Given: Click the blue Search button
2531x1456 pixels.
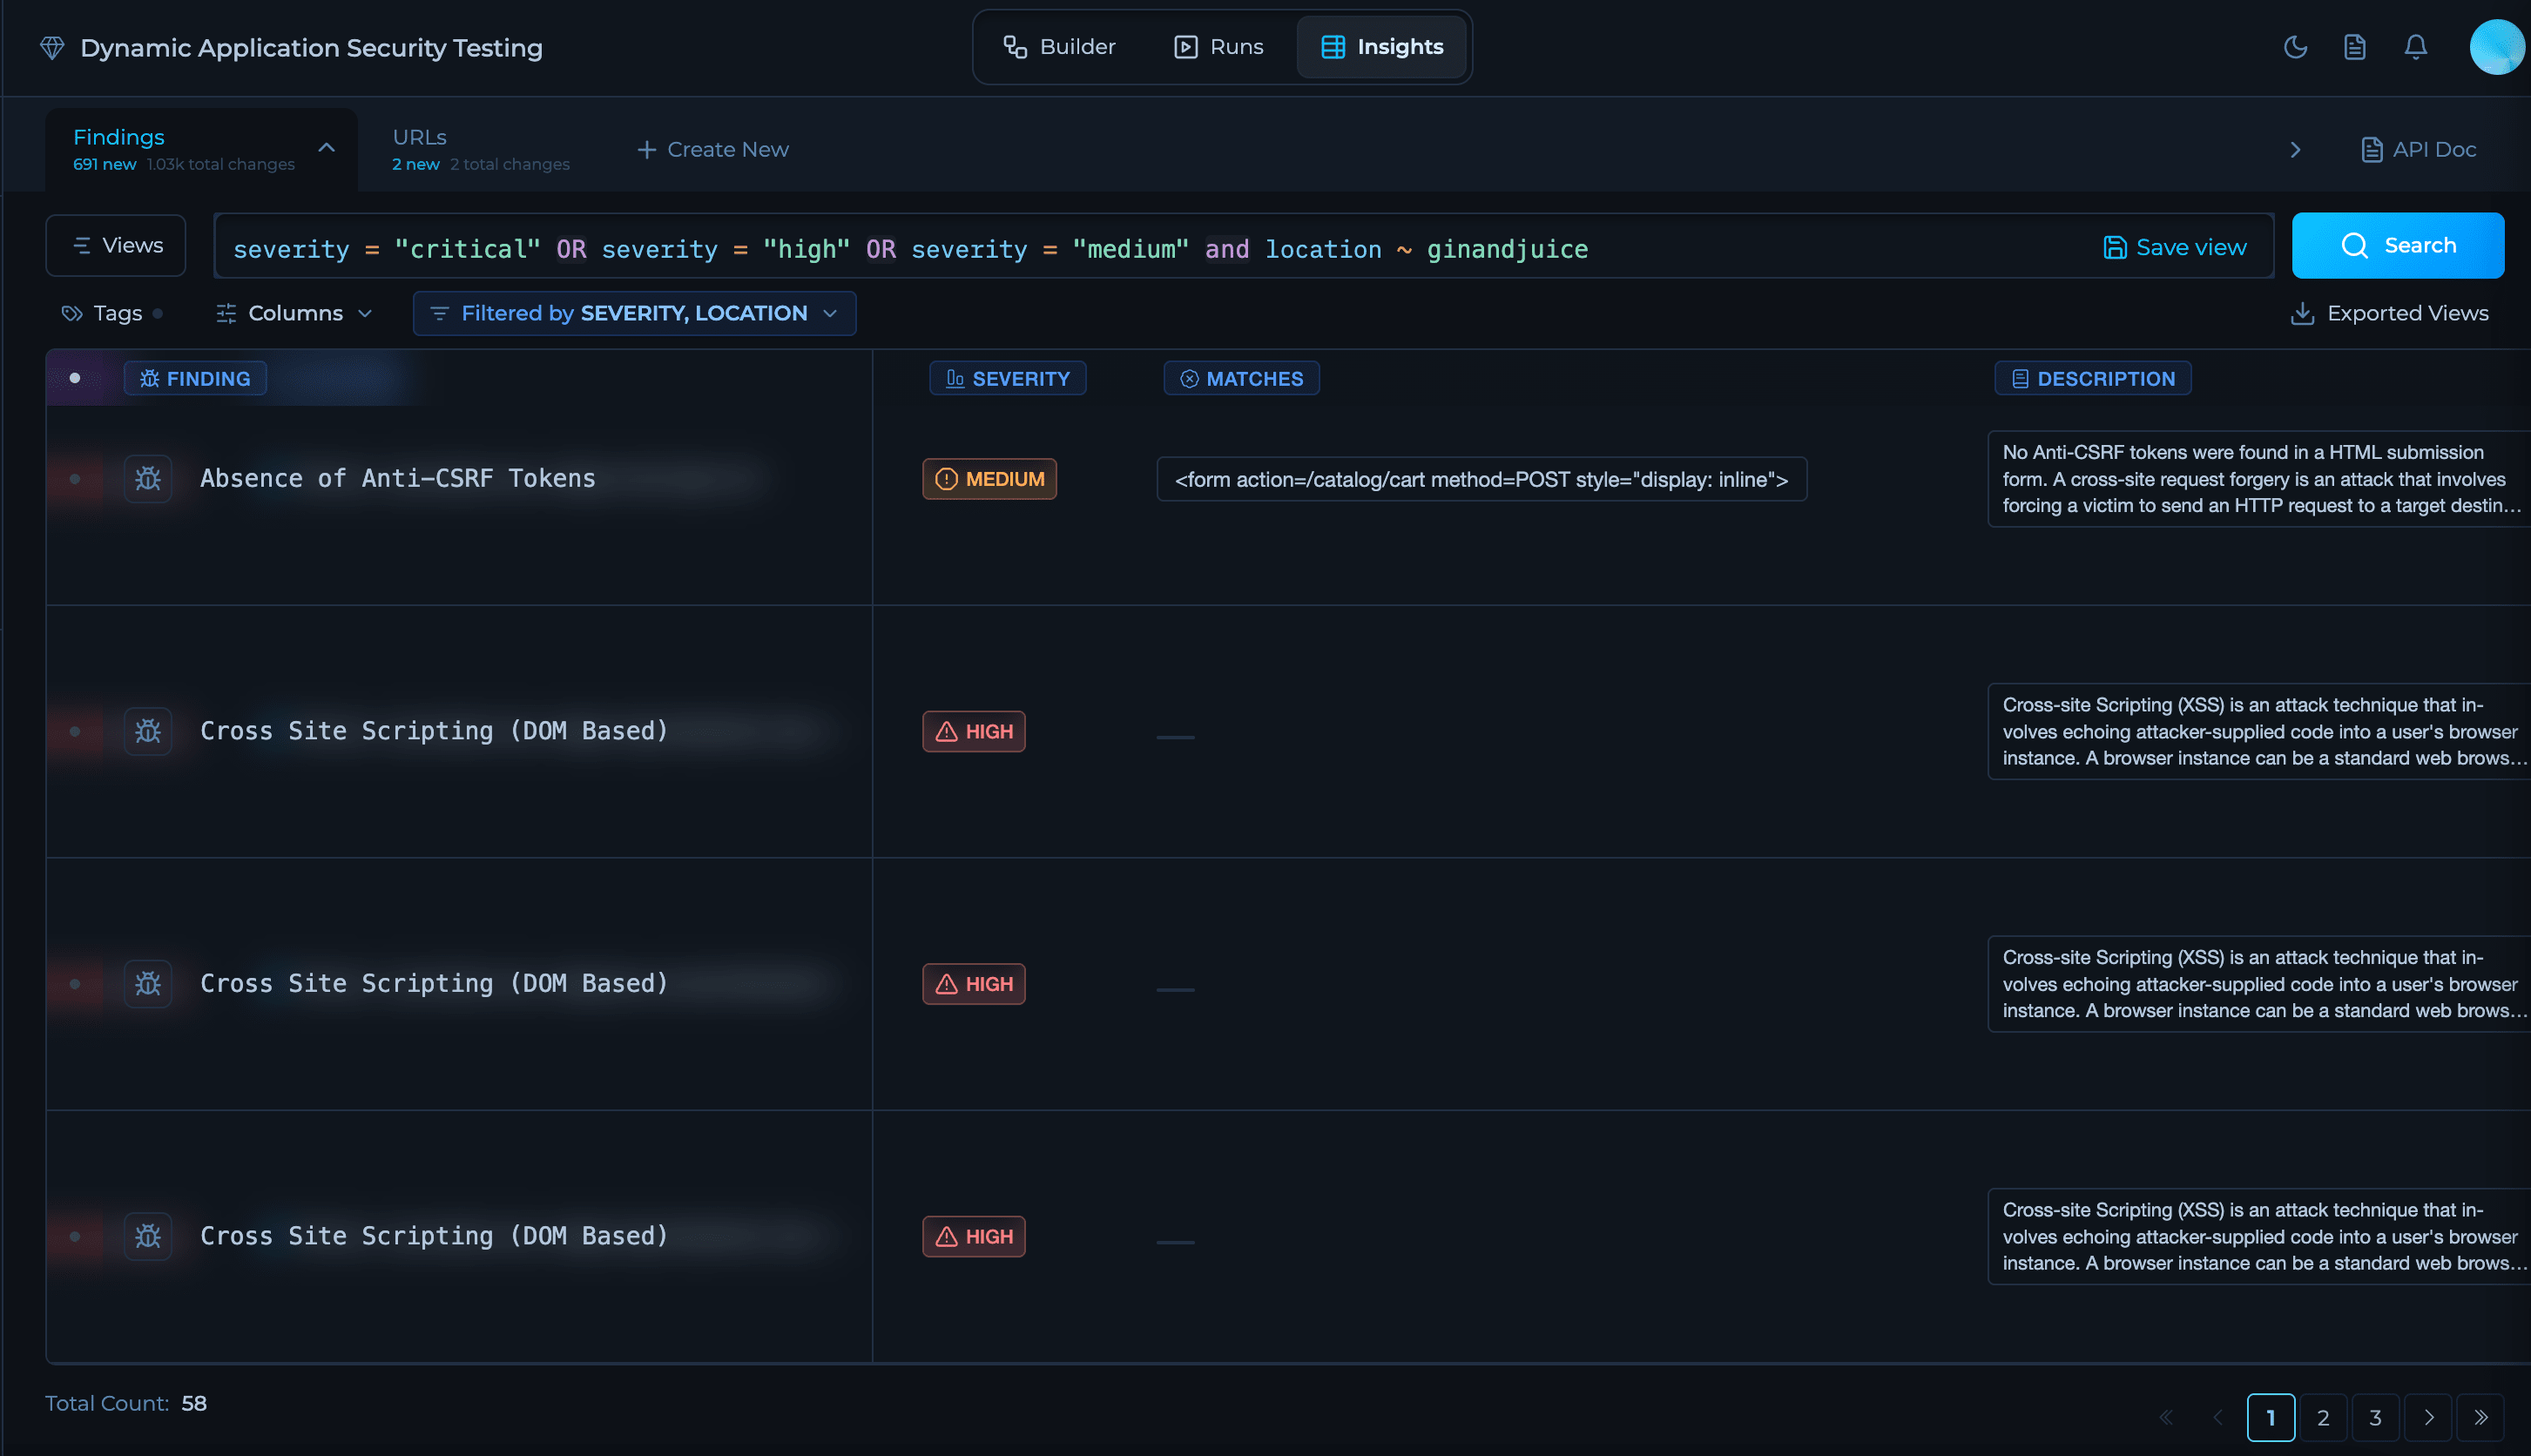Looking at the screenshot, I should point(2397,245).
